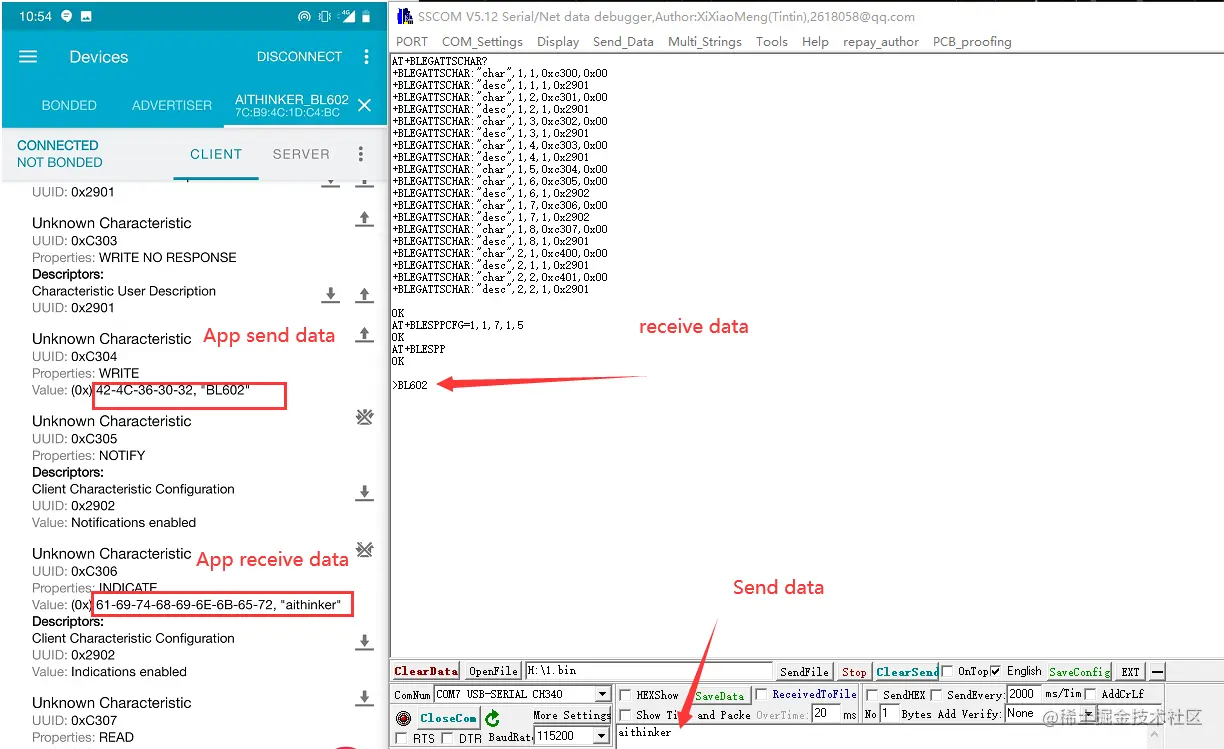This screenshot has height=749, width=1224.
Task: Check the SendHEX option
Action: point(870,694)
